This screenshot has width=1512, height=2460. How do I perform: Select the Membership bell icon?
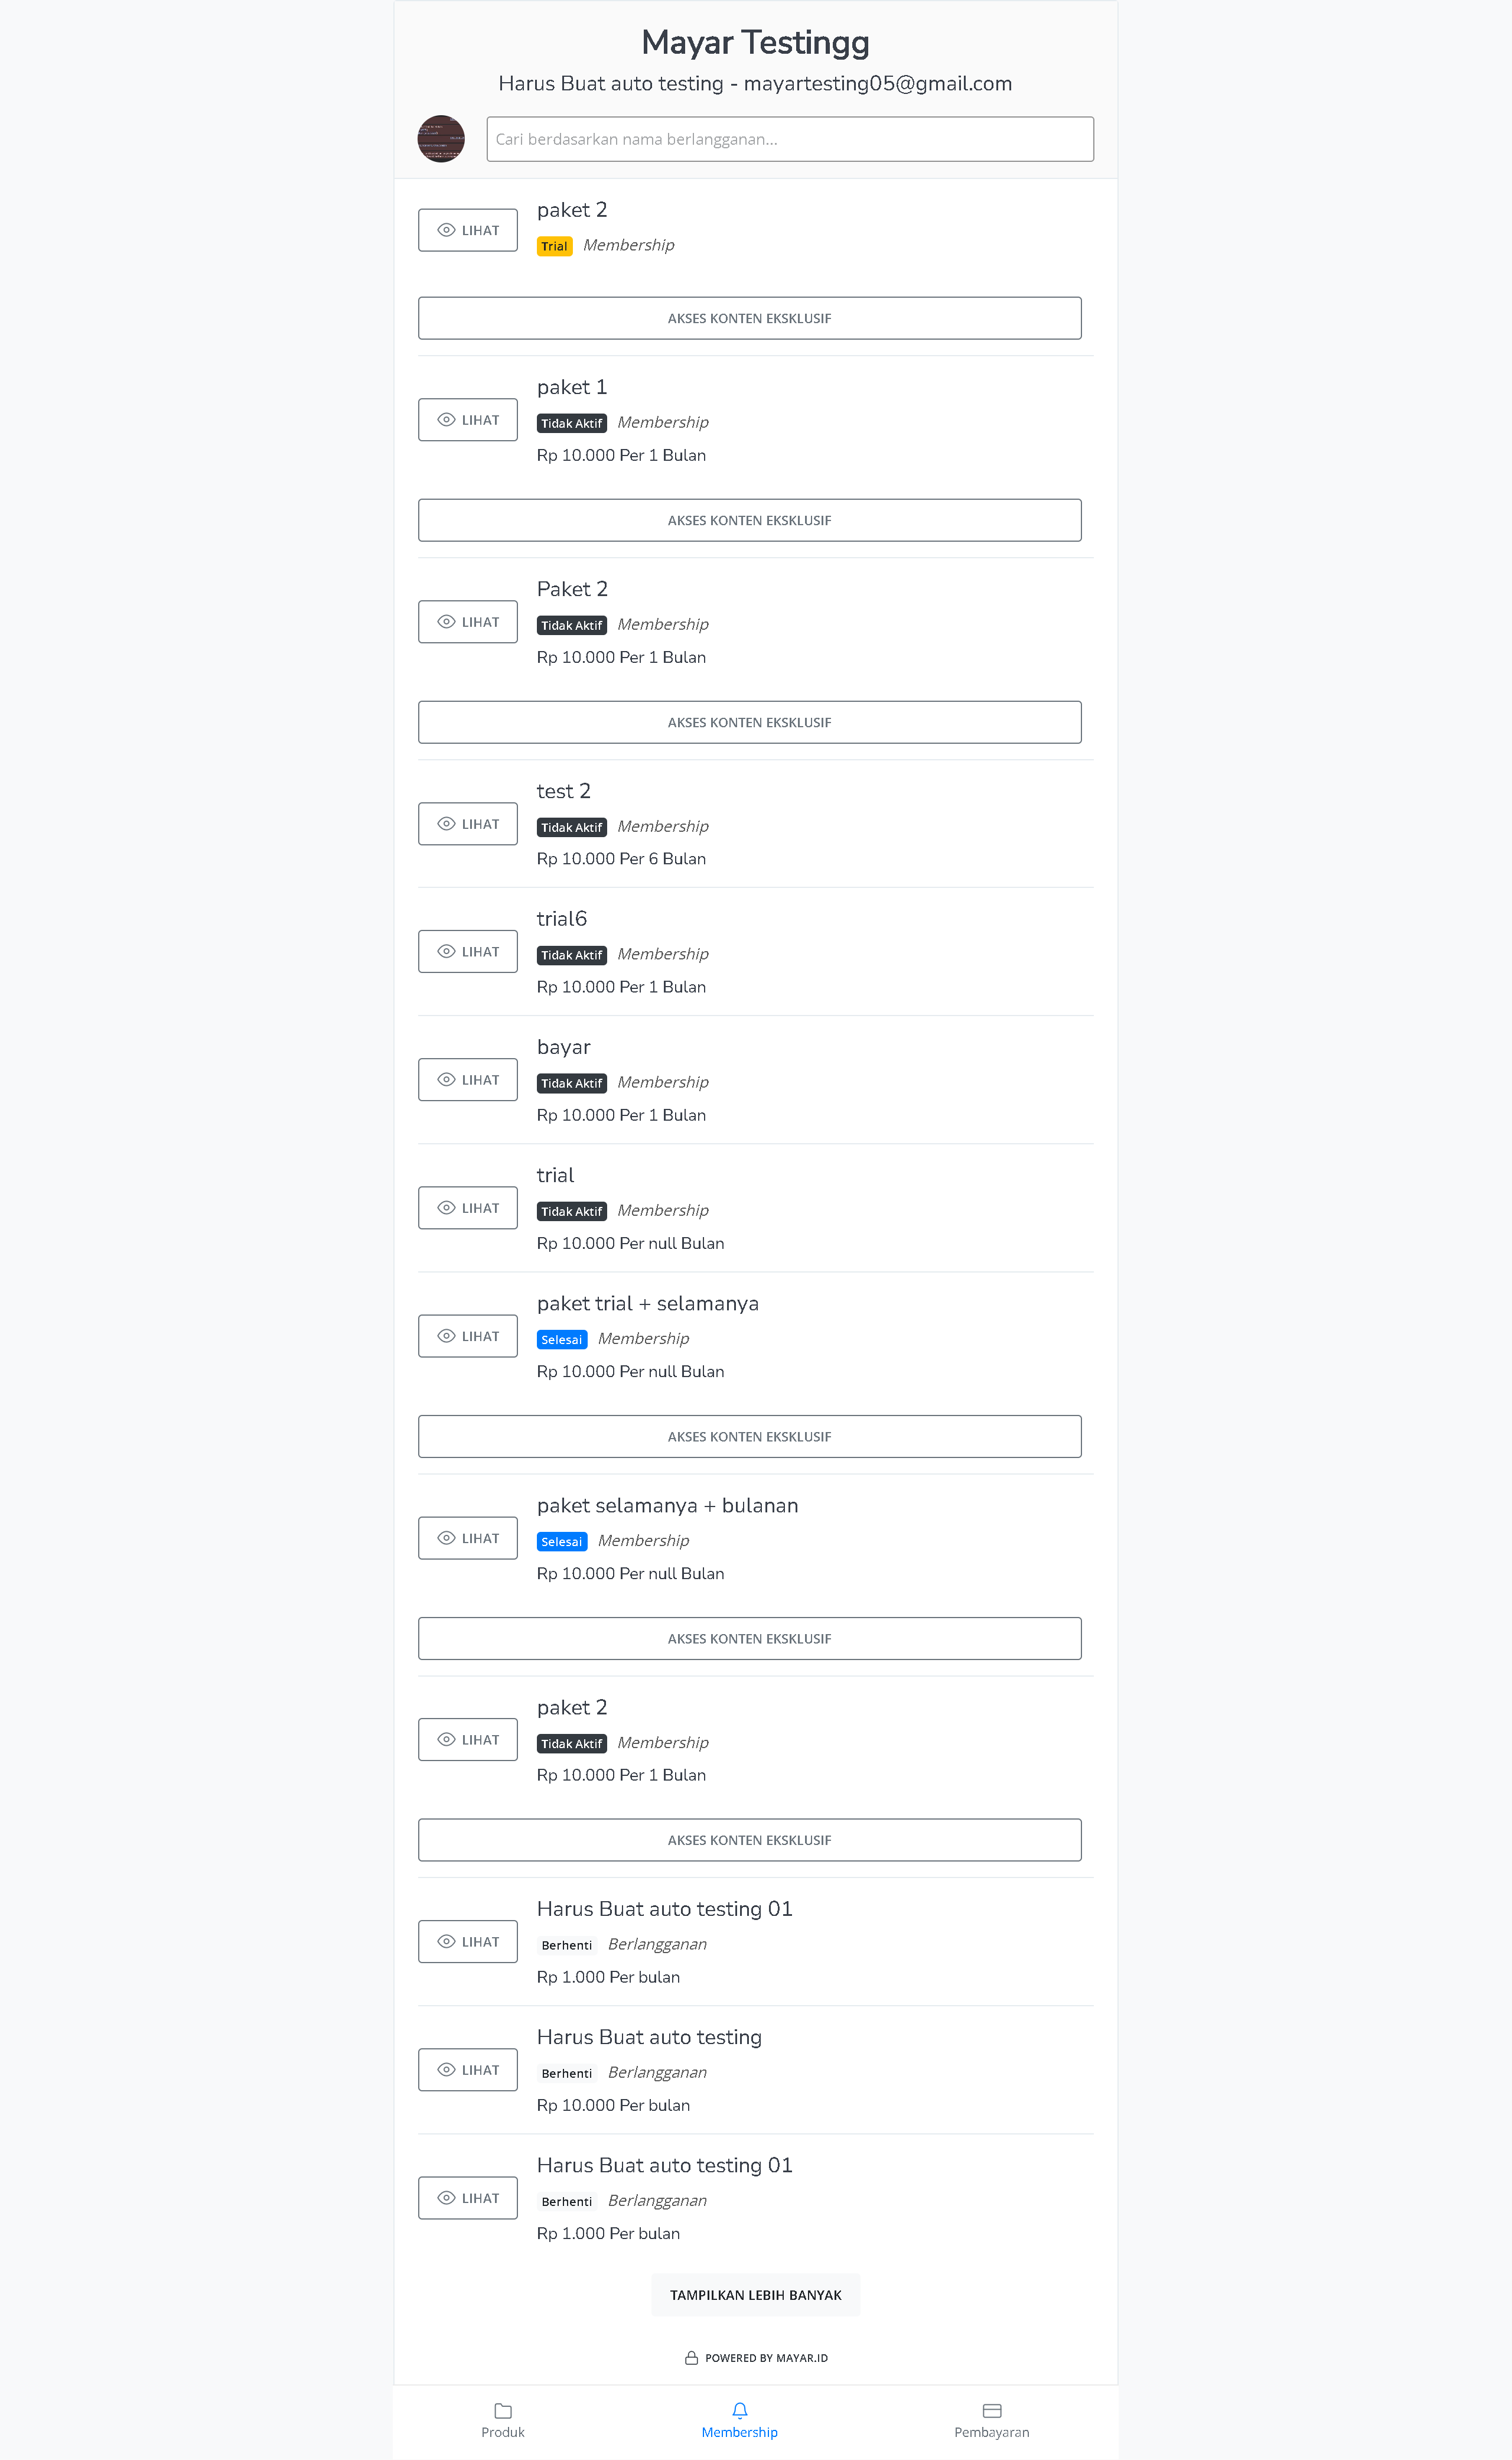coord(740,2411)
